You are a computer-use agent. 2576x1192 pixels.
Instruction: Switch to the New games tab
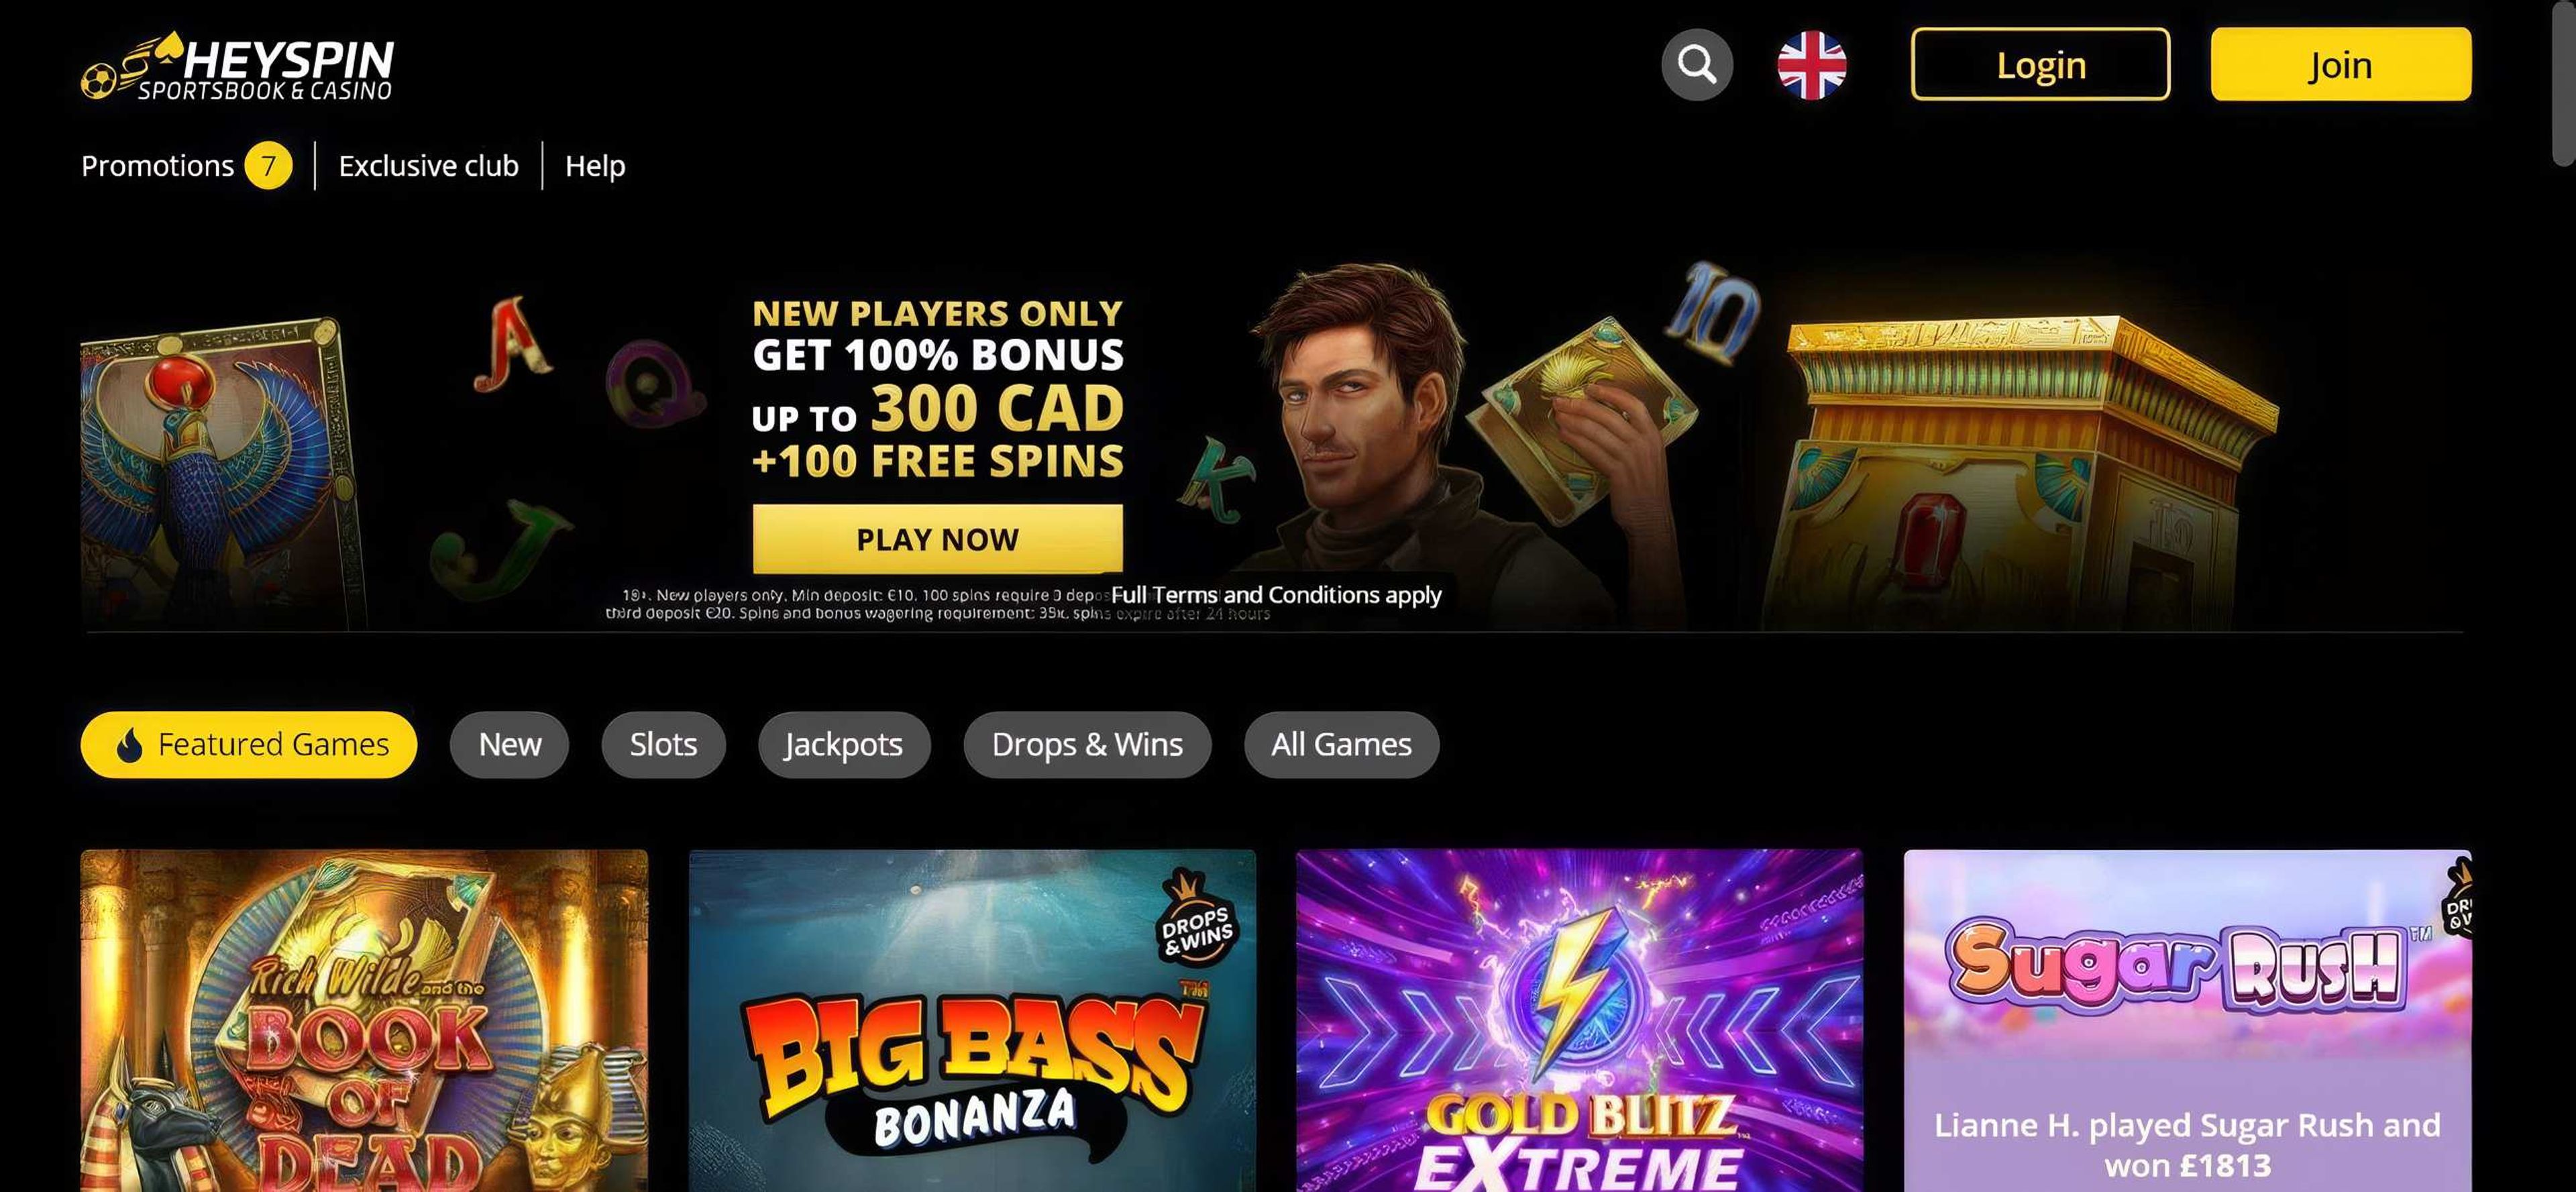pos(510,745)
